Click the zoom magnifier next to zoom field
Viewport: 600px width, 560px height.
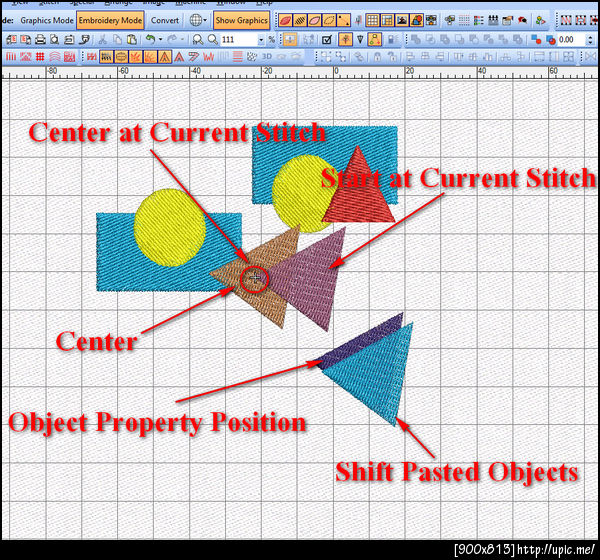point(213,39)
